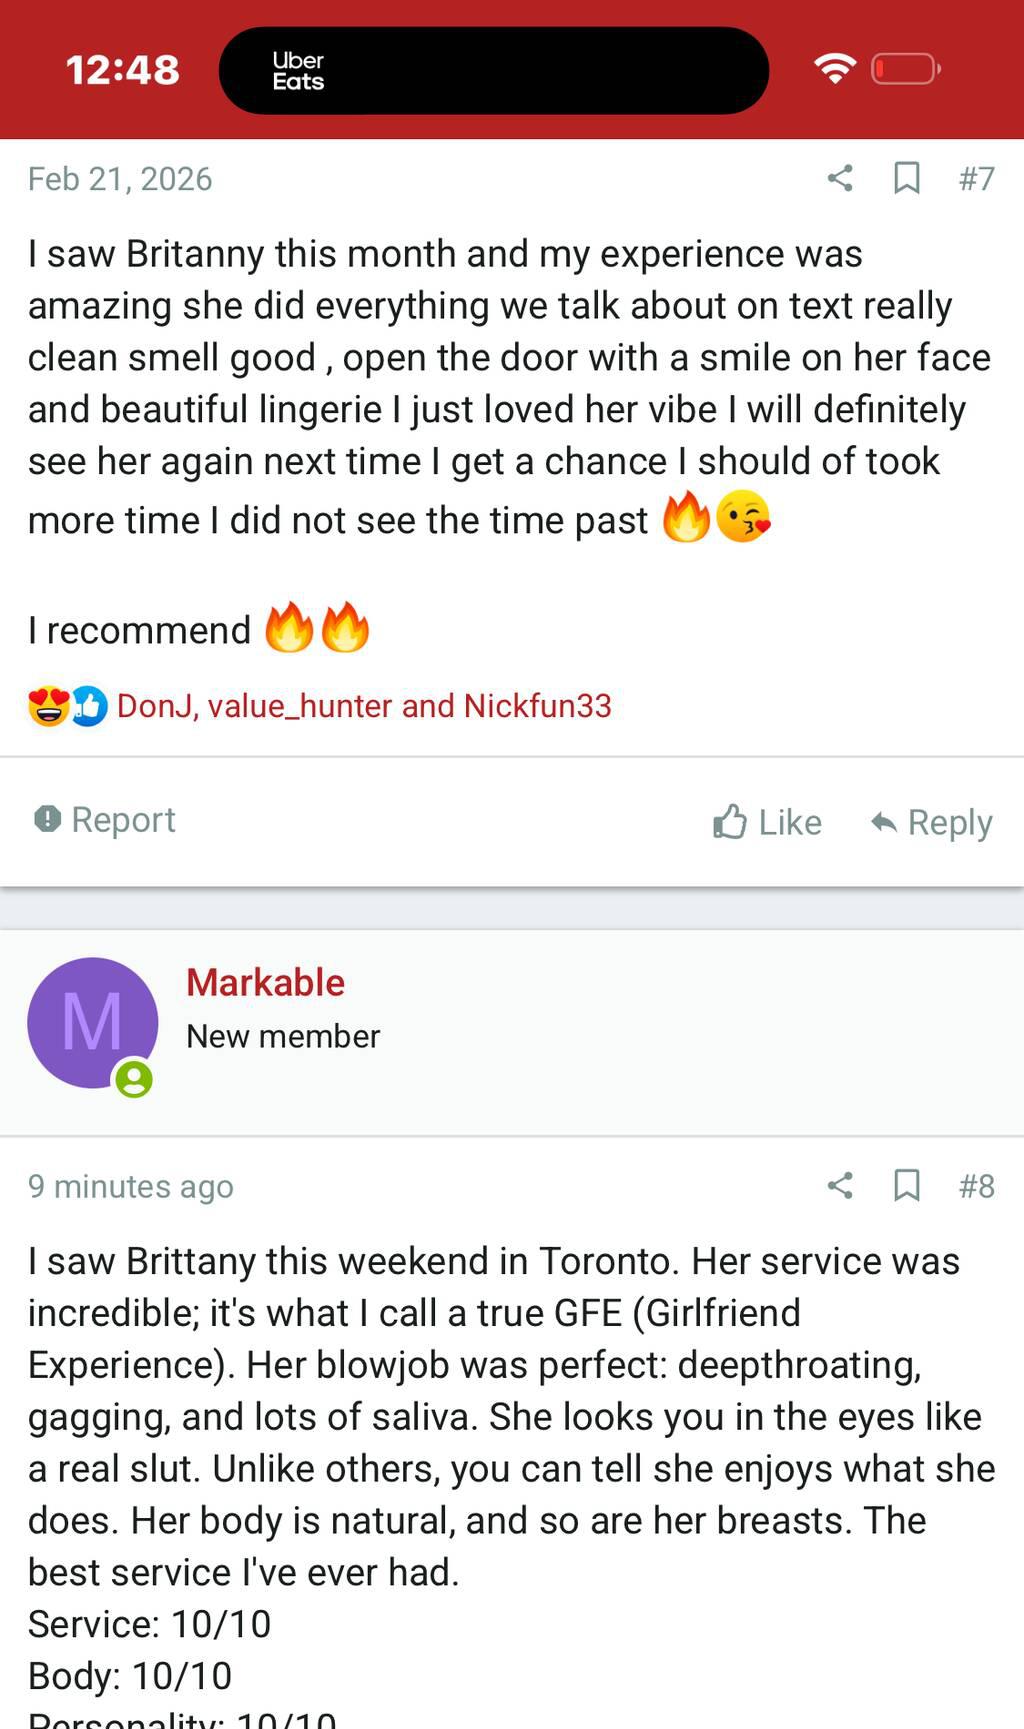The height and width of the screenshot is (1729, 1024).
Task: Bookmark post #7 with the bookmark icon
Action: (906, 178)
